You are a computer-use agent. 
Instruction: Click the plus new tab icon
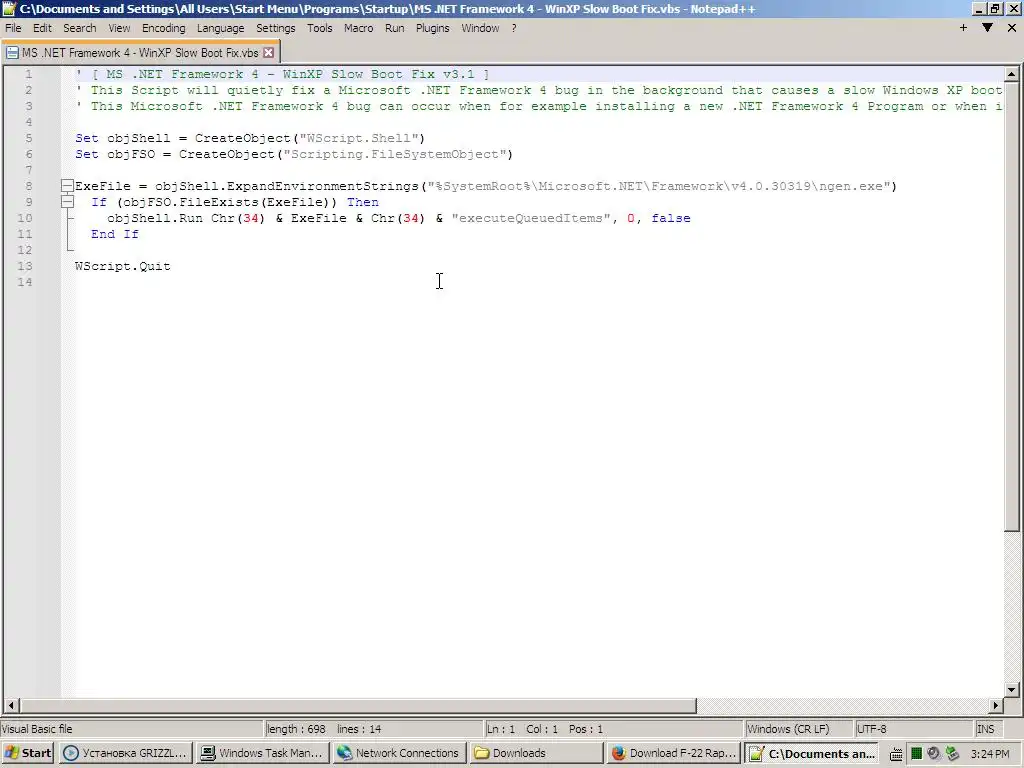click(x=963, y=27)
